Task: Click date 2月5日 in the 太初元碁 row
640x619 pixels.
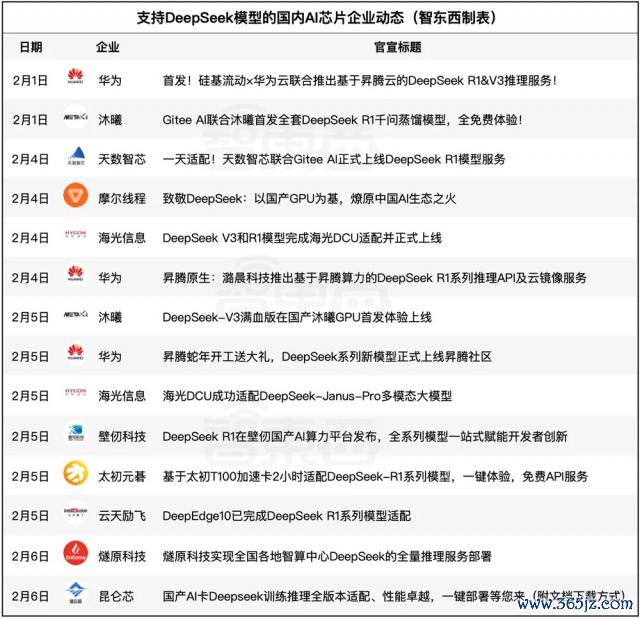Action: coord(30,476)
